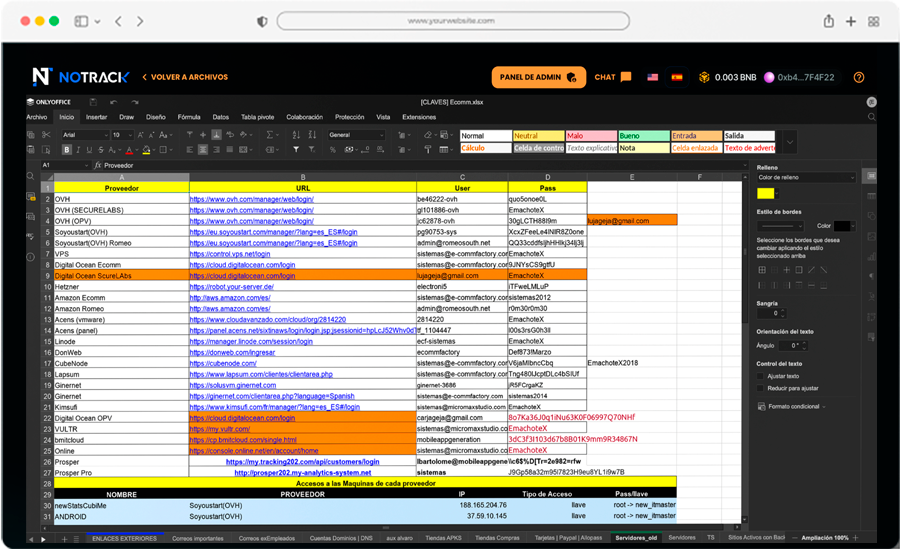This screenshot has height=549, width=900.
Task: Open comments panel in the left sidebar
Action: pos(30,197)
